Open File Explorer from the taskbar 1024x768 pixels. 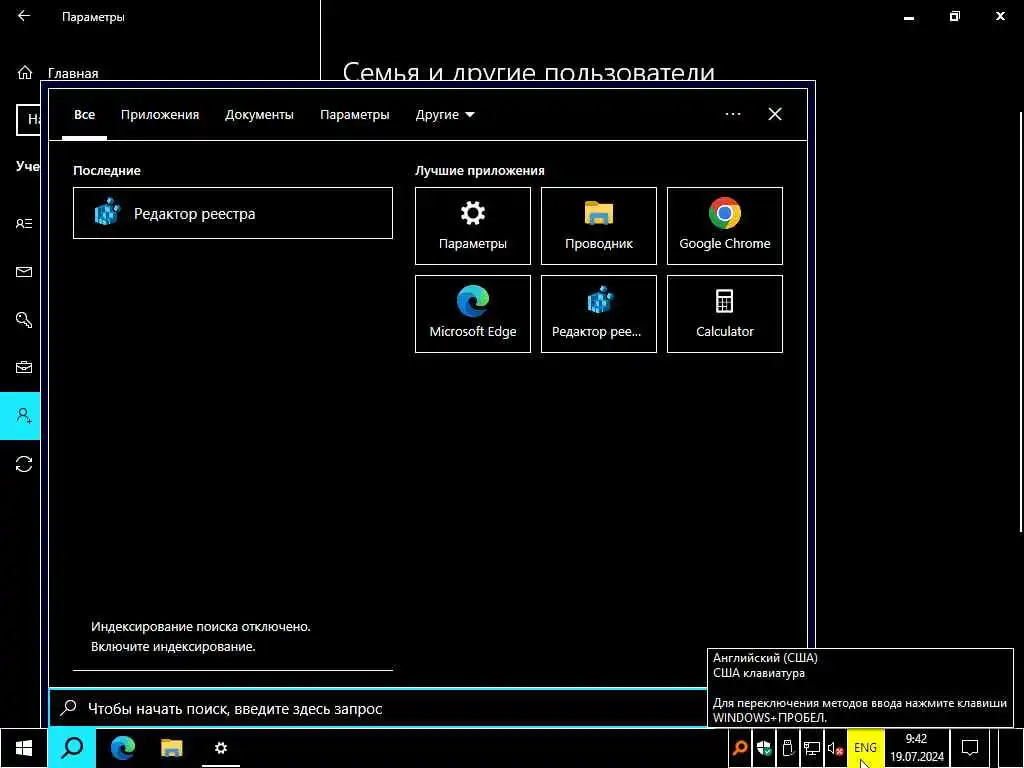click(x=172, y=748)
